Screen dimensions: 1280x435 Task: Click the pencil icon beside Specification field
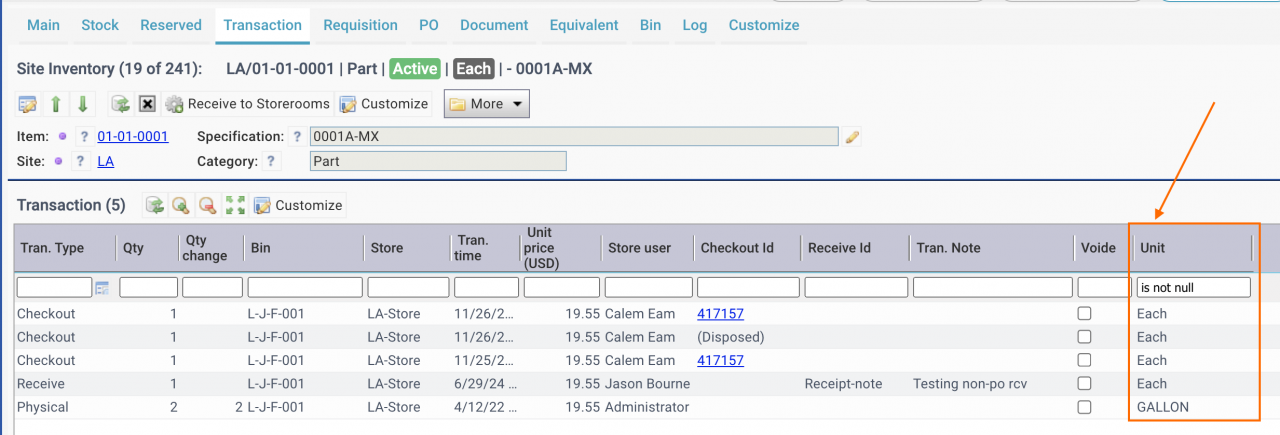[852, 137]
